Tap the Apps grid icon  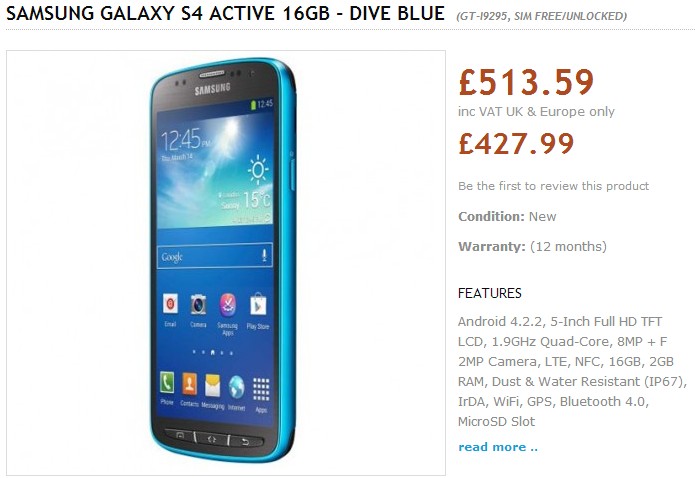coord(261,390)
